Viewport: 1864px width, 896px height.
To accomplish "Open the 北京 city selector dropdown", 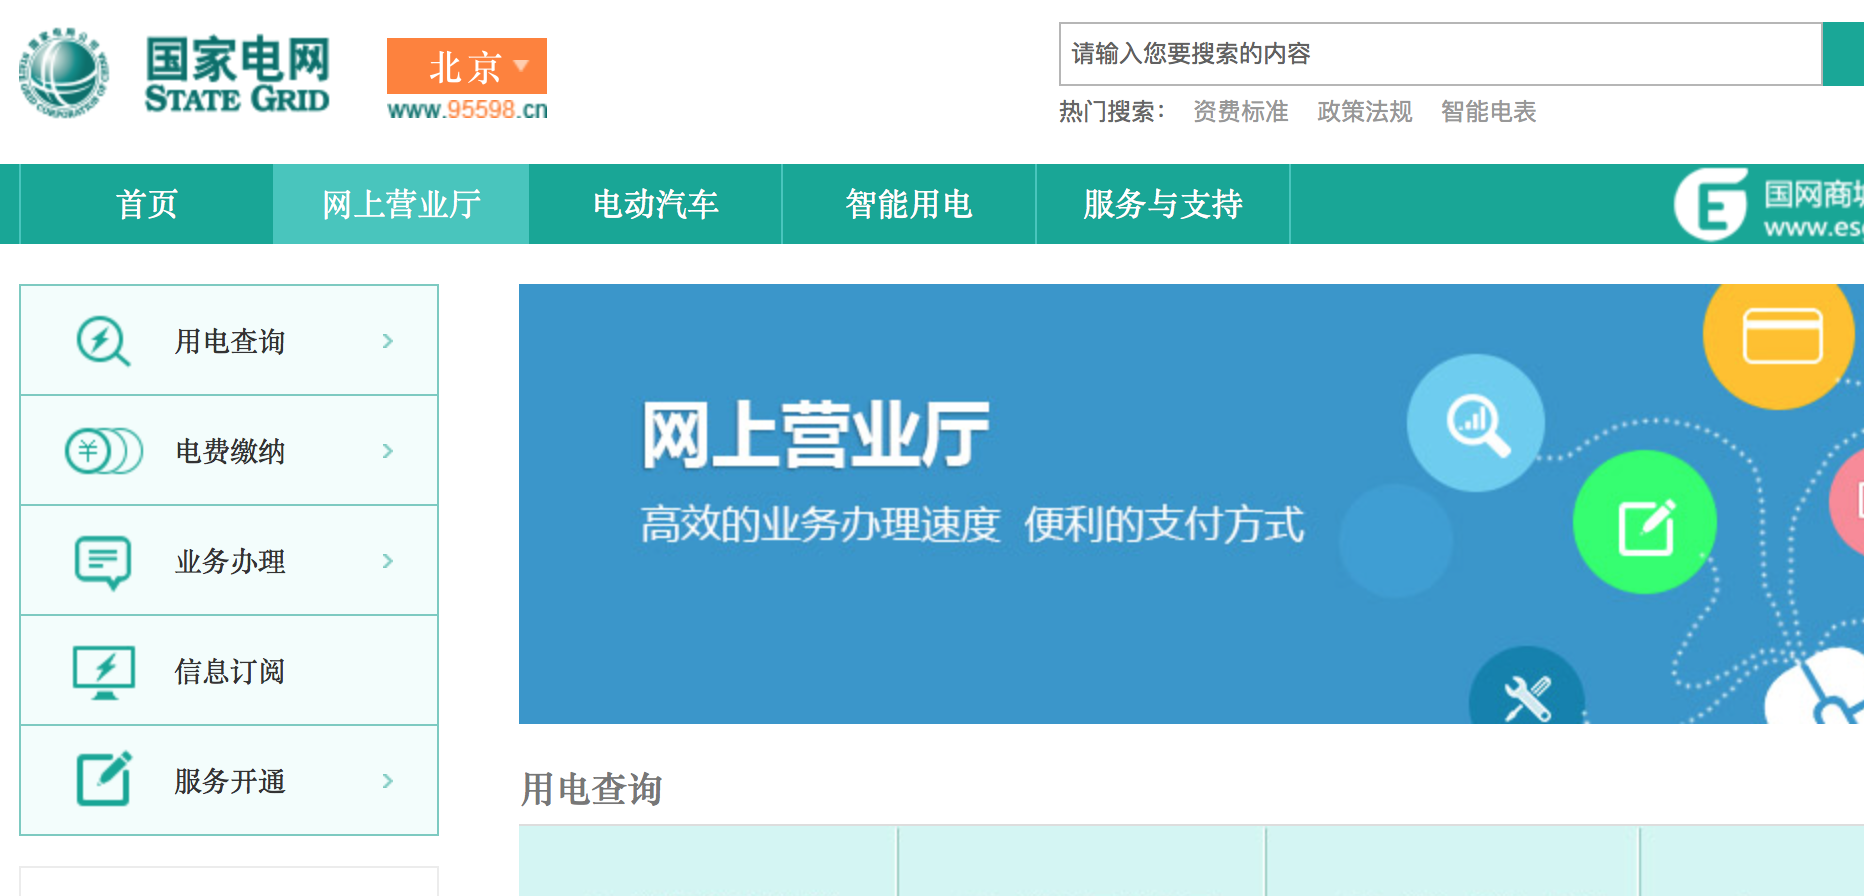I will [x=467, y=66].
